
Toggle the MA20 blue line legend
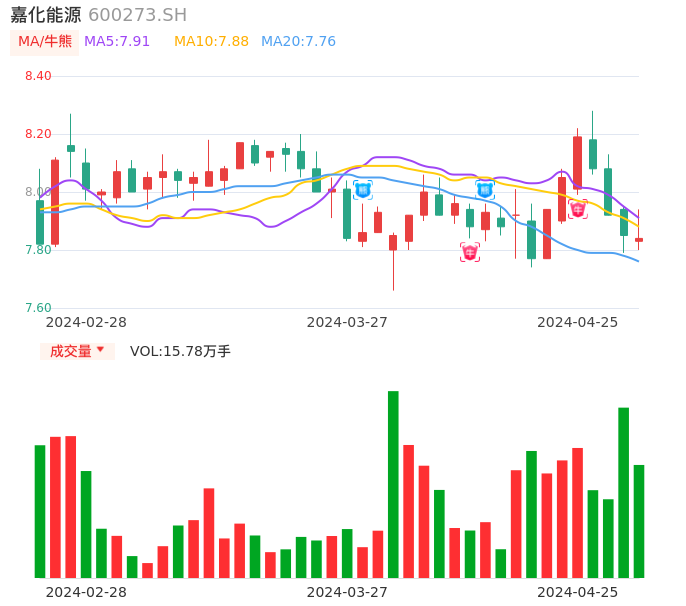click(x=298, y=42)
